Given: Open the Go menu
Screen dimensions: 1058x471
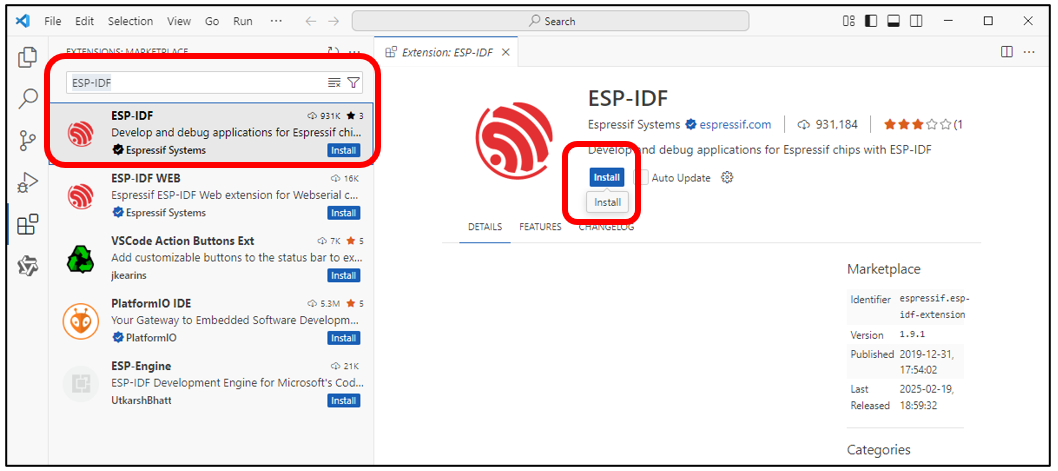Looking at the screenshot, I should click(x=212, y=21).
